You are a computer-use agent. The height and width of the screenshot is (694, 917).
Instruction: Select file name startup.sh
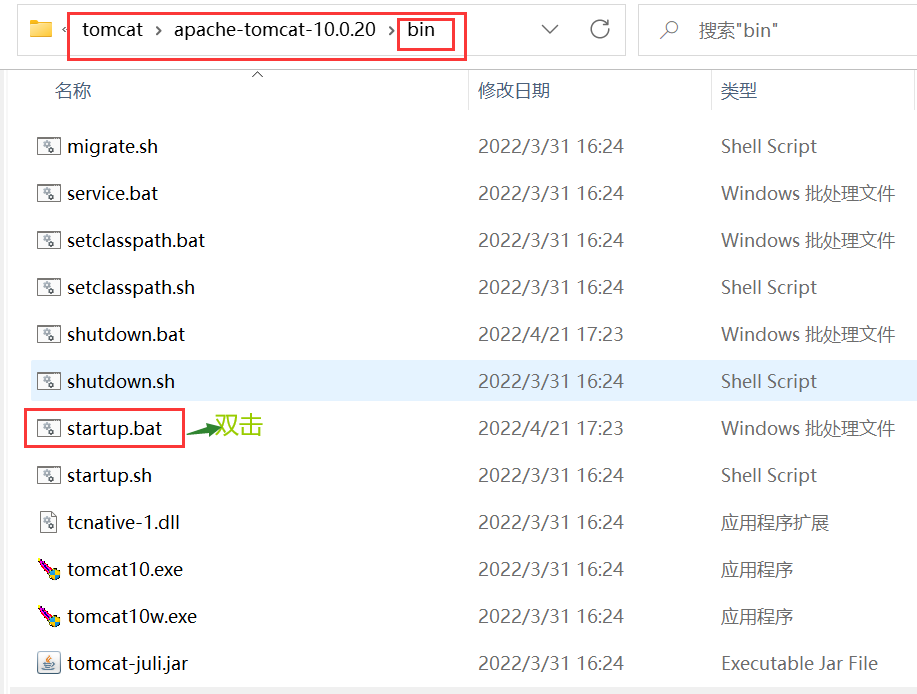(109, 475)
